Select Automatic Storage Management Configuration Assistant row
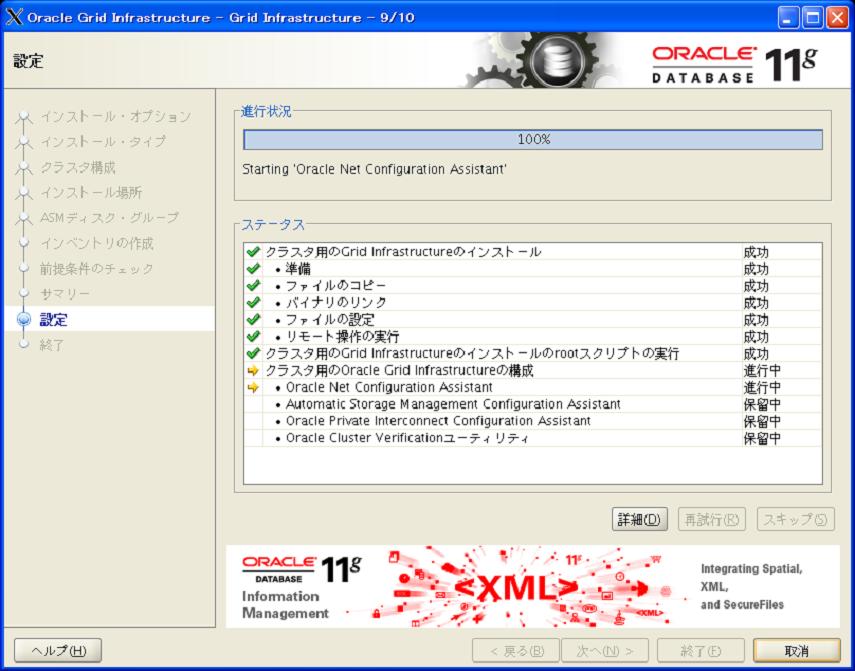This screenshot has width=855, height=671. tap(533, 404)
